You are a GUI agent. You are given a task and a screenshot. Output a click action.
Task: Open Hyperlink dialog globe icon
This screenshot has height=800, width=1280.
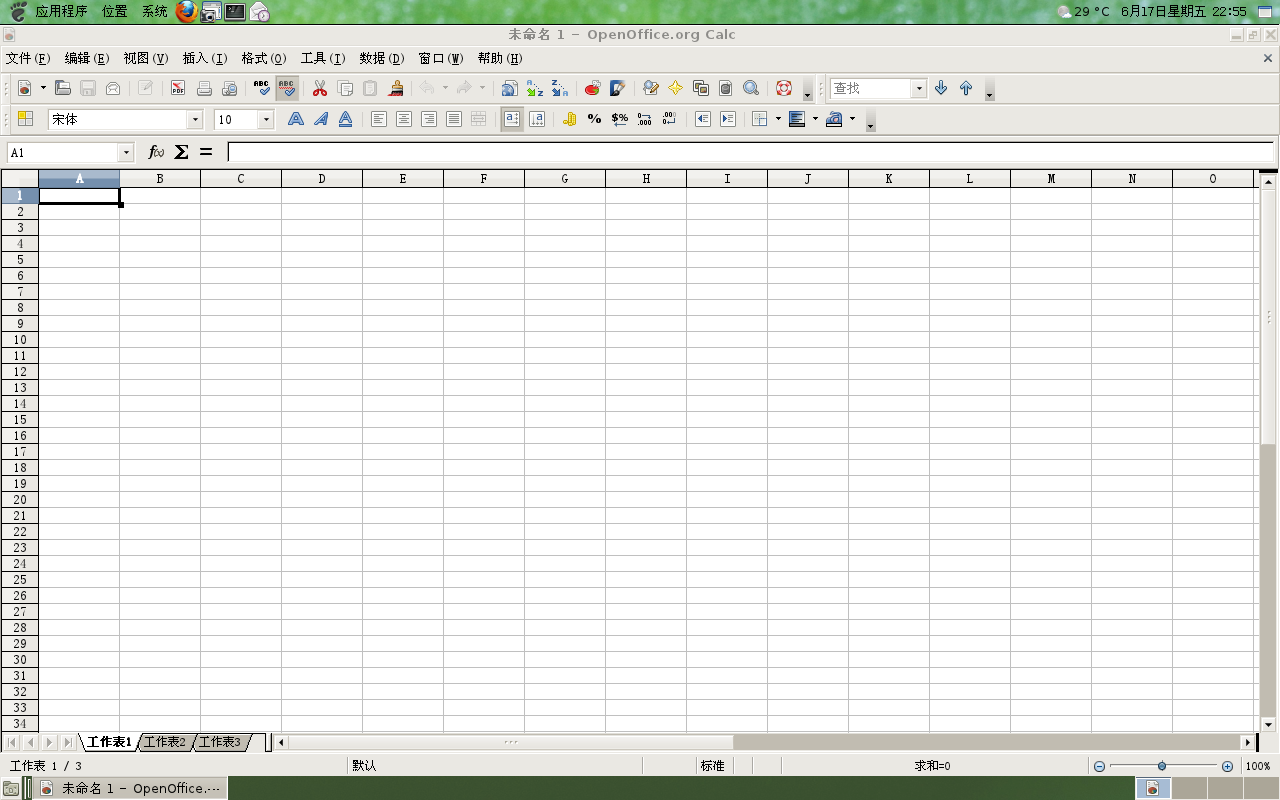pos(509,88)
